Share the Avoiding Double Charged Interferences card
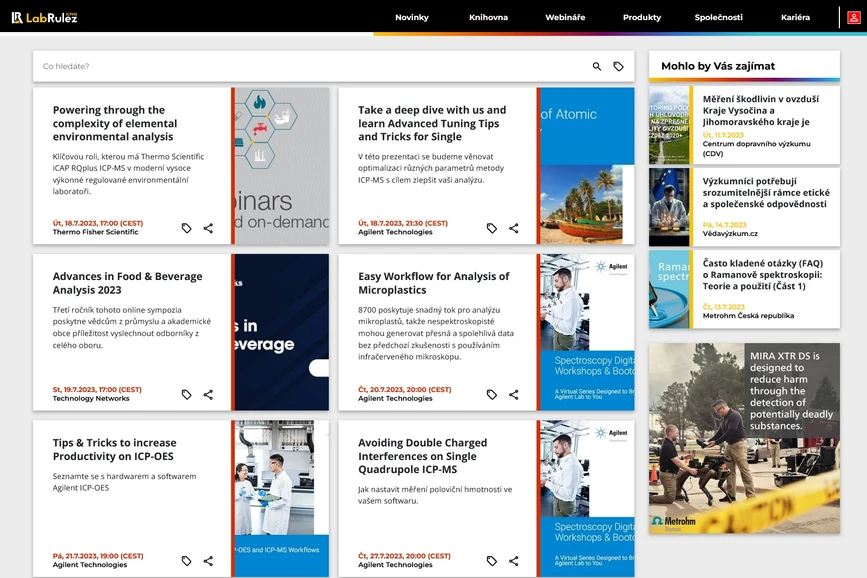 click(x=514, y=561)
